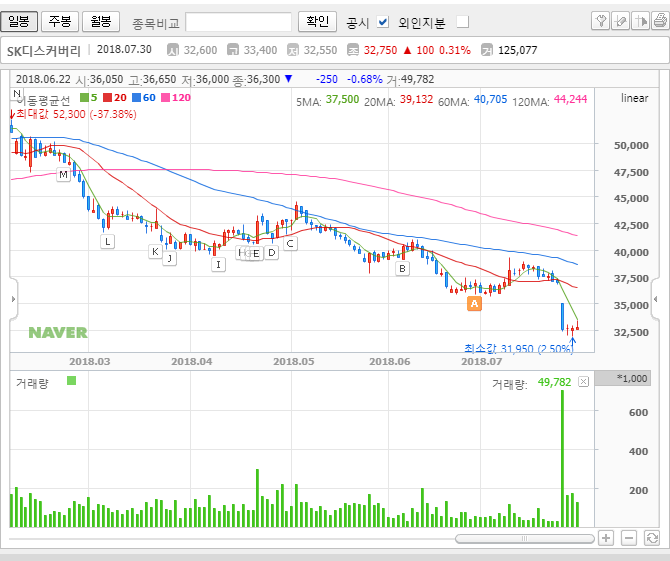Zoom out with the minus button

pyautogui.click(x=629, y=538)
